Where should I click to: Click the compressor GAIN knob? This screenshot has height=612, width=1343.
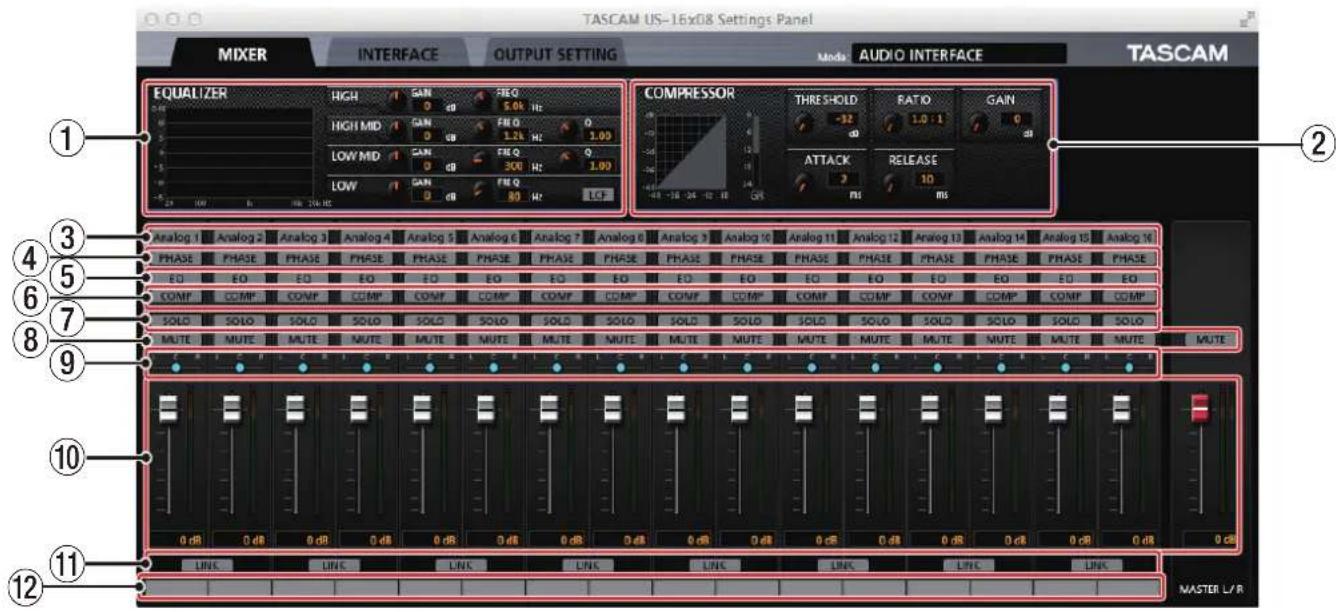point(979,124)
